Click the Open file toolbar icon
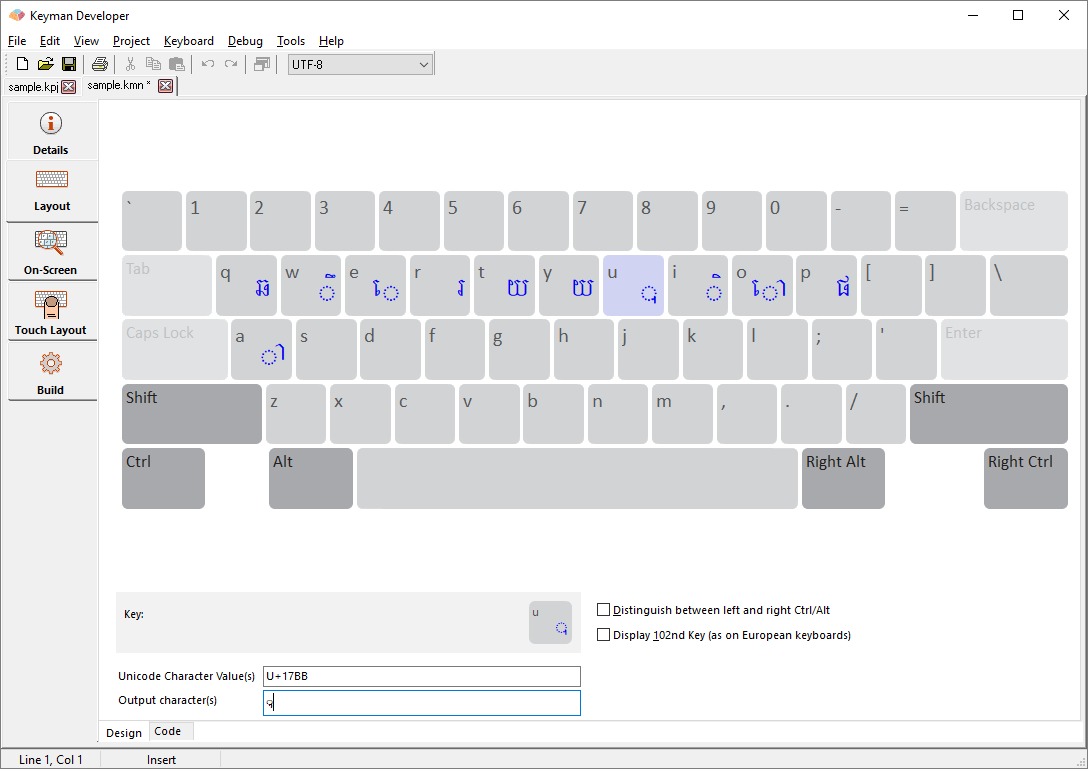Screen dimensions: 1088x769 [45, 63]
